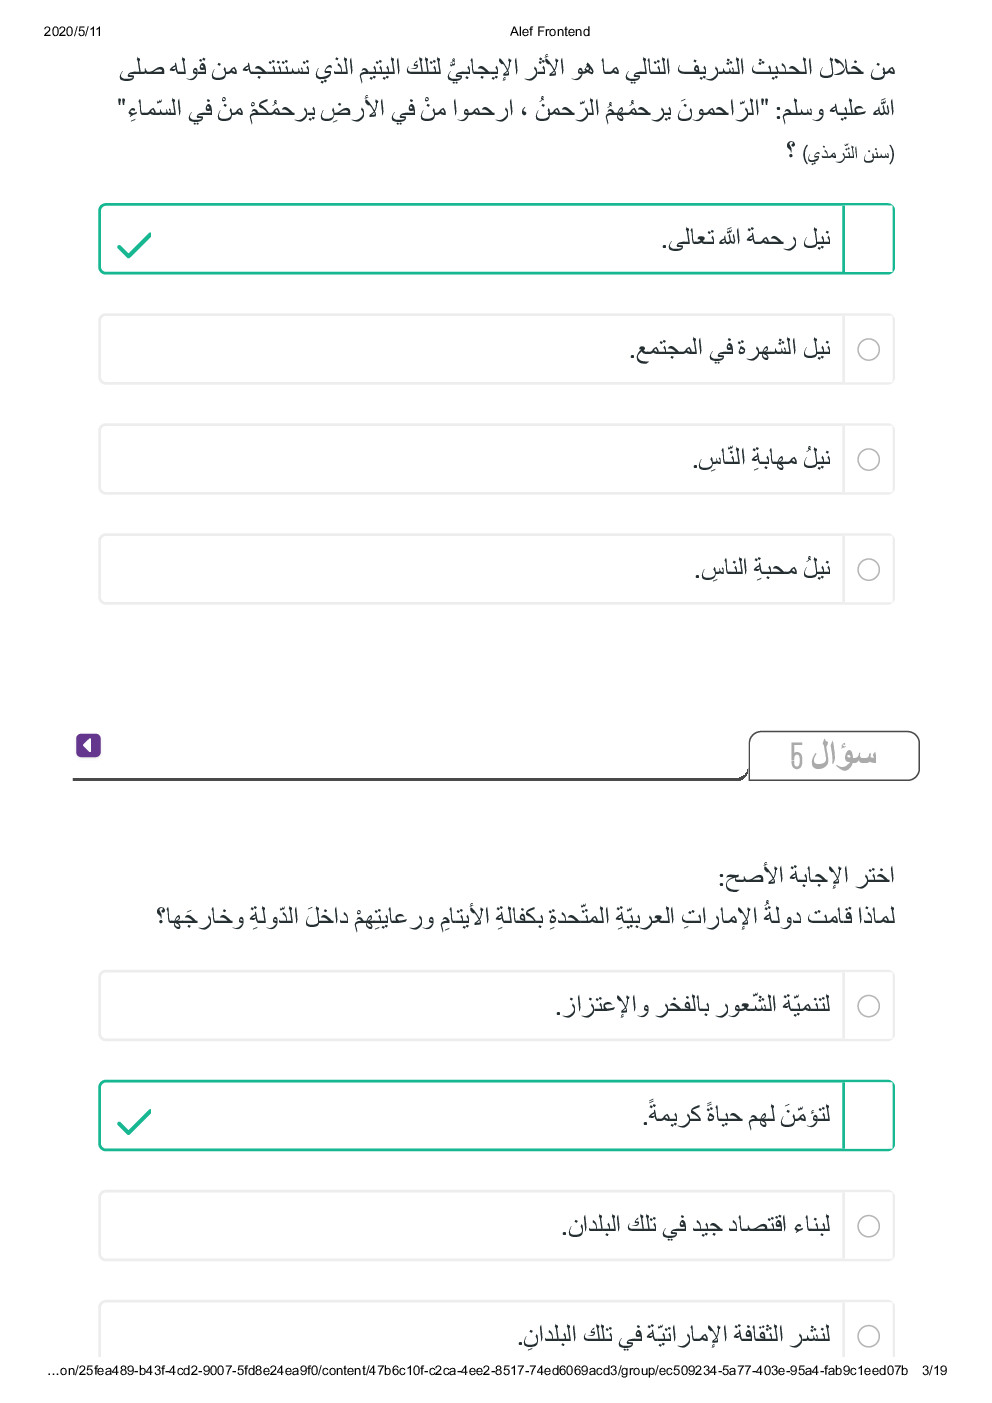Select the radio button for نيل الشهرة في المجتمع
The image size is (992, 1403).
(869, 349)
